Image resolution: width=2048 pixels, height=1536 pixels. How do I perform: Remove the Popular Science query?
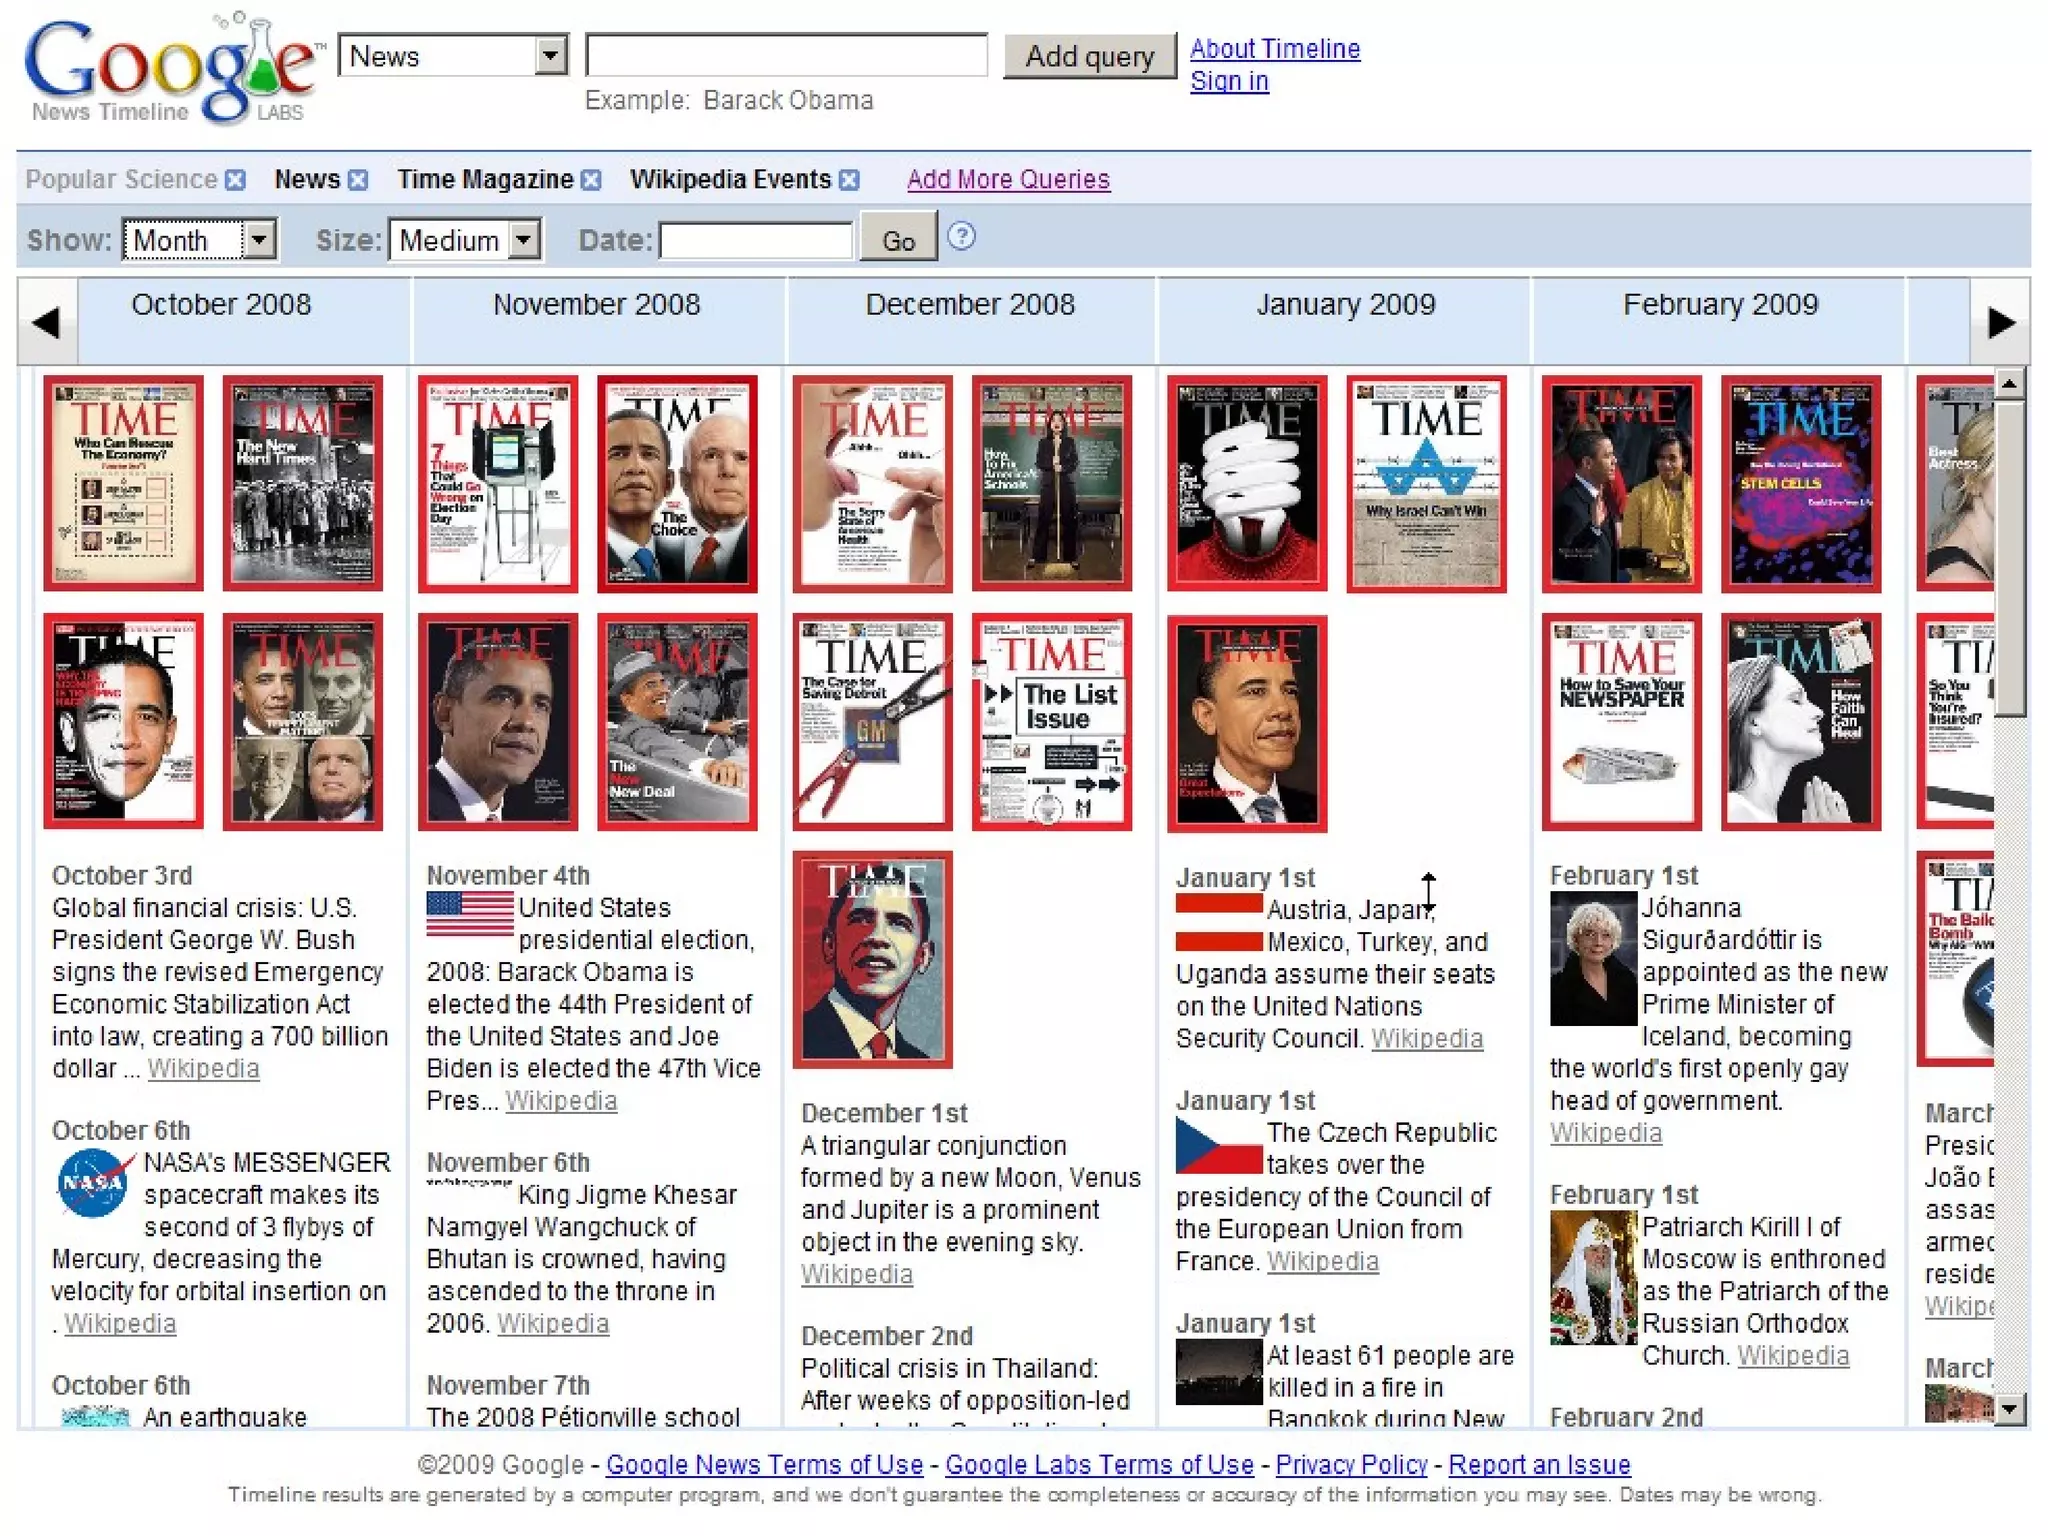pos(235,180)
